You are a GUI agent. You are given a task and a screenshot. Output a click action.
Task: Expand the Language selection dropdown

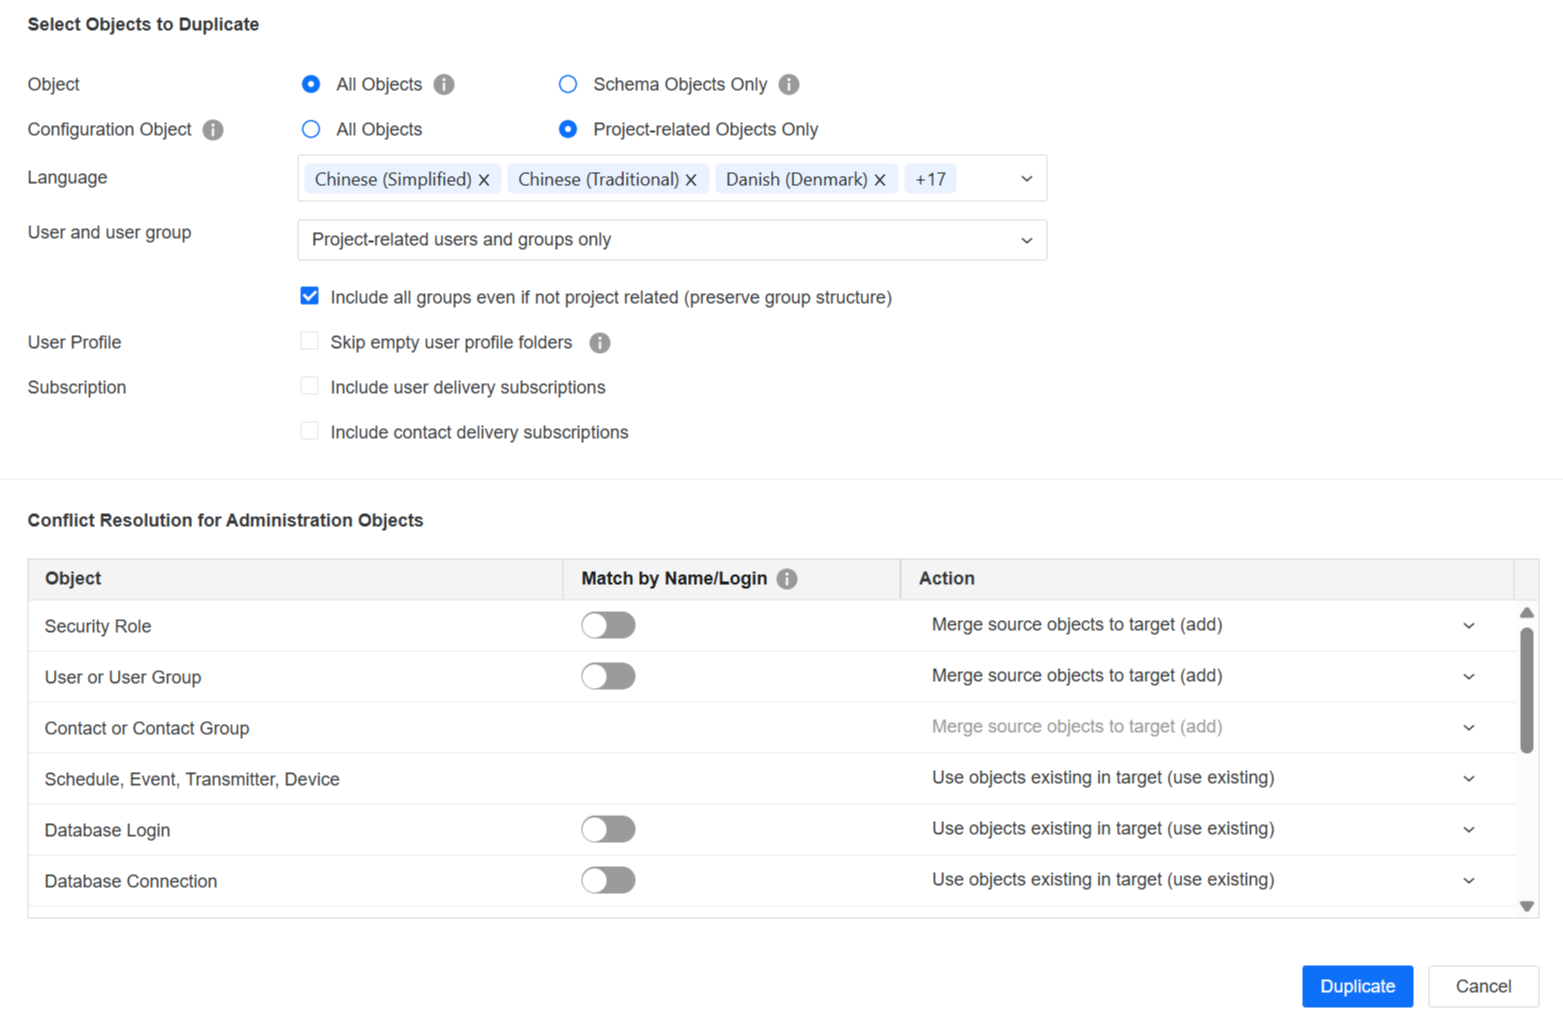pos(1026,179)
